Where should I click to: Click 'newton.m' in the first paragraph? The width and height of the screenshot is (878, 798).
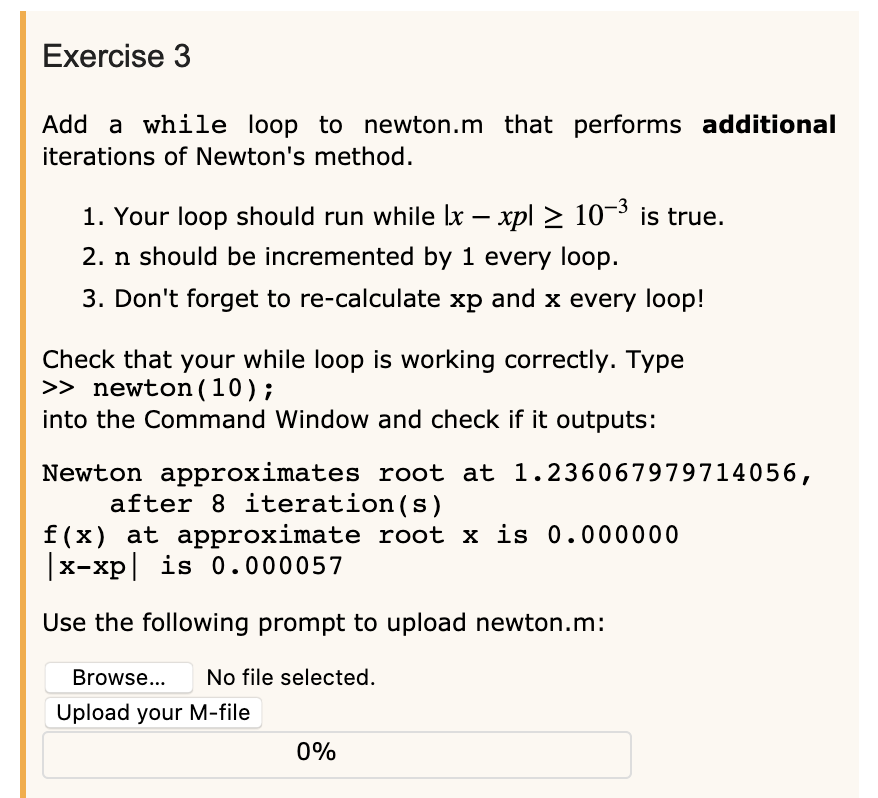(423, 124)
